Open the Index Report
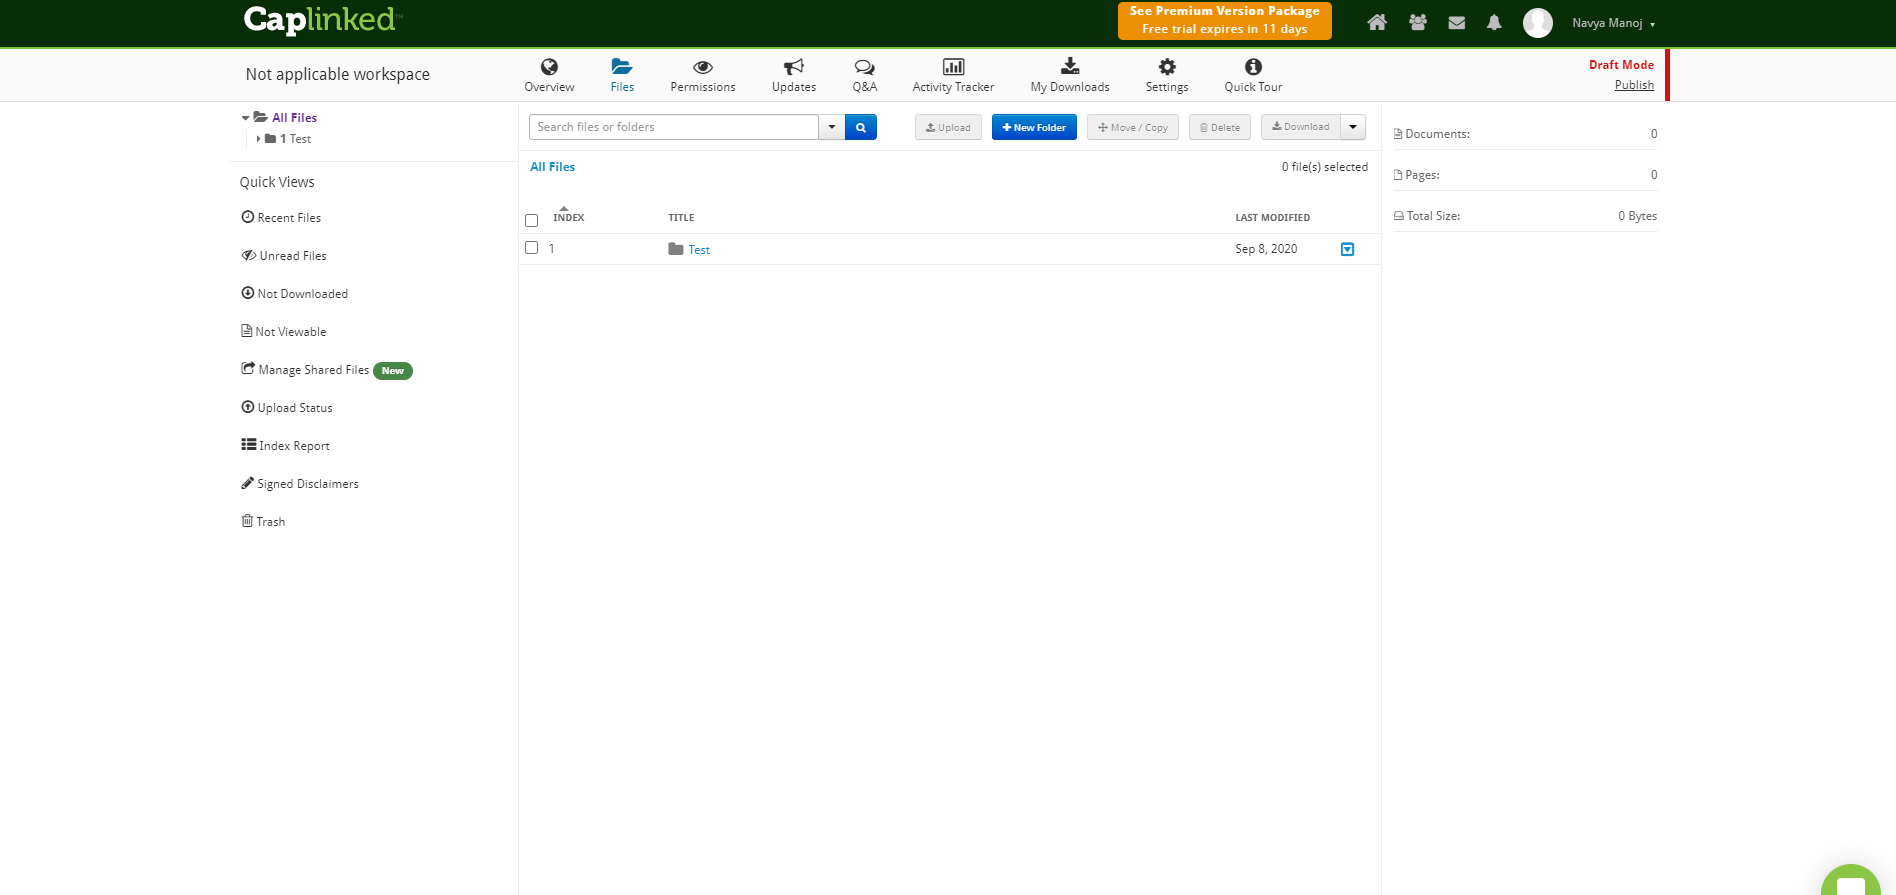1896x895 pixels. tap(285, 445)
